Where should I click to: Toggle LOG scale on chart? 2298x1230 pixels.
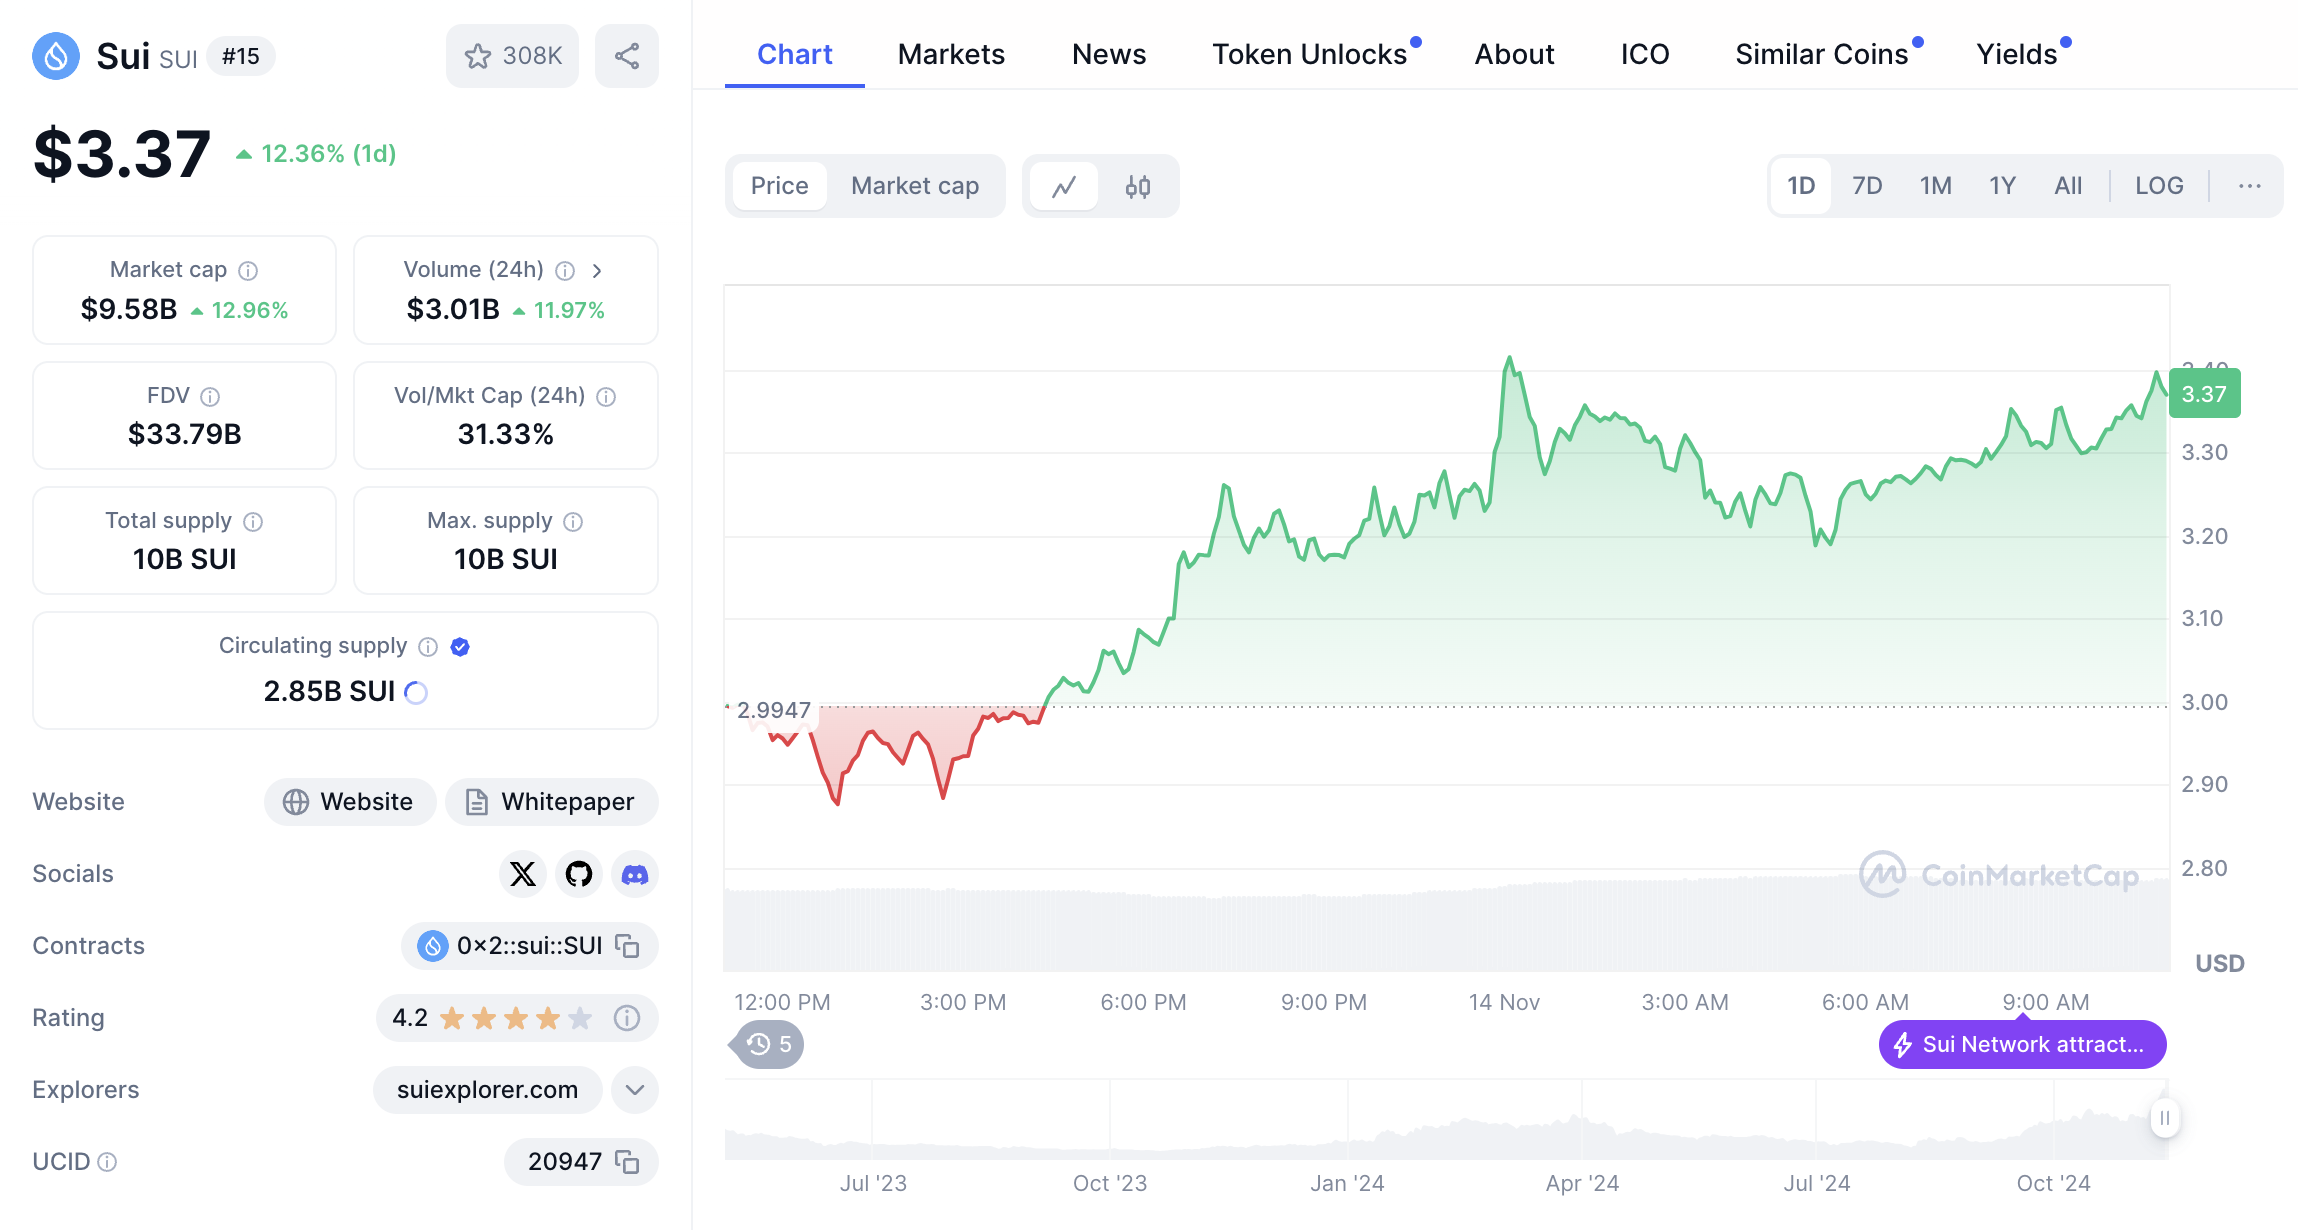pyautogui.click(x=2159, y=186)
